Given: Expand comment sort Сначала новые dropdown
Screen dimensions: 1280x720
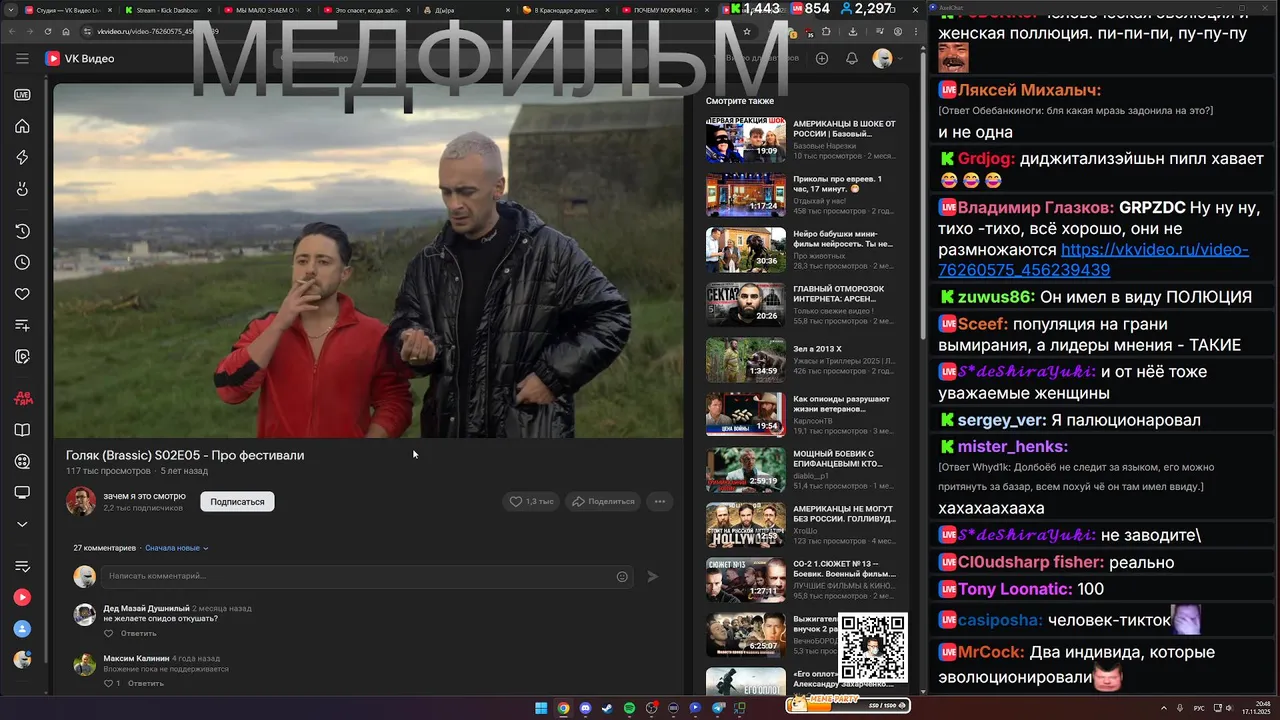Looking at the screenshot, I should click(x=177, y=548).
